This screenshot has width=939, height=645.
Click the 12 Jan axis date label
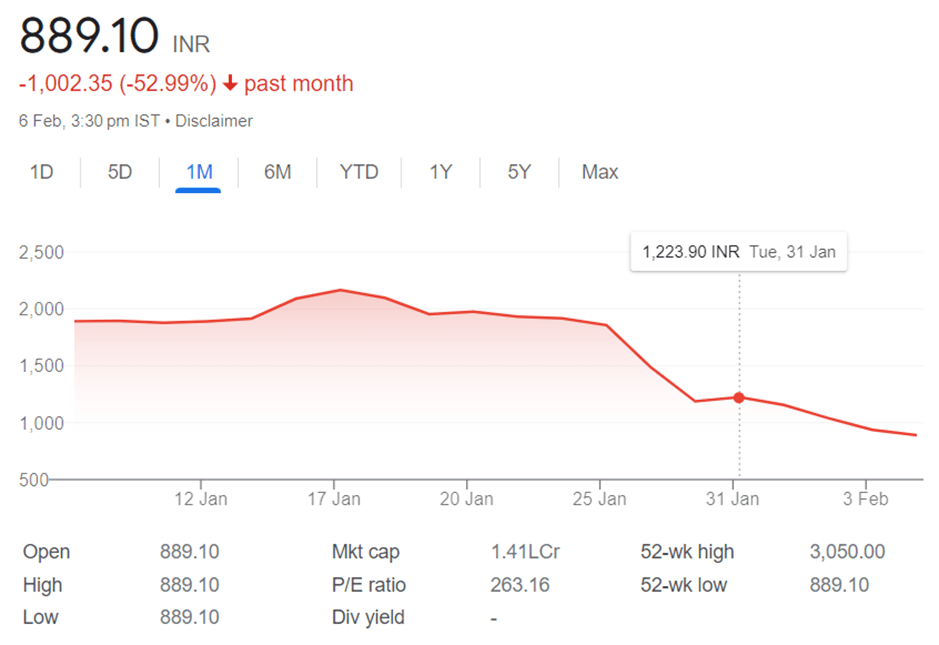[x=200, y=499]
